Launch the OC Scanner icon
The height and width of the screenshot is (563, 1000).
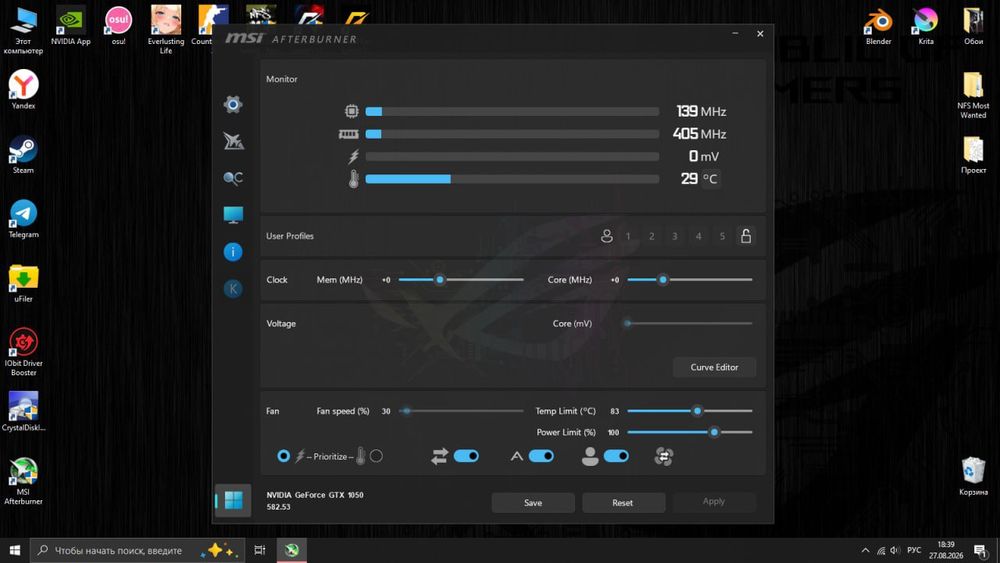coord(233,178)
